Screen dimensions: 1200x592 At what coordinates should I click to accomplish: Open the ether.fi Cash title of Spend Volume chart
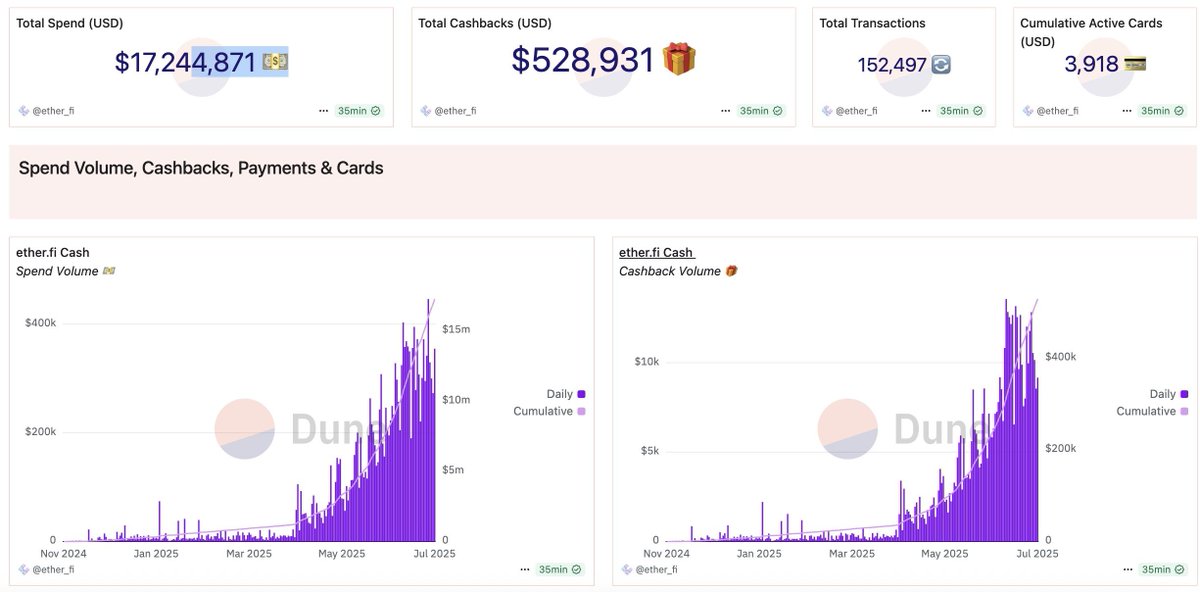pyautogui.click(x=53, y=253)
